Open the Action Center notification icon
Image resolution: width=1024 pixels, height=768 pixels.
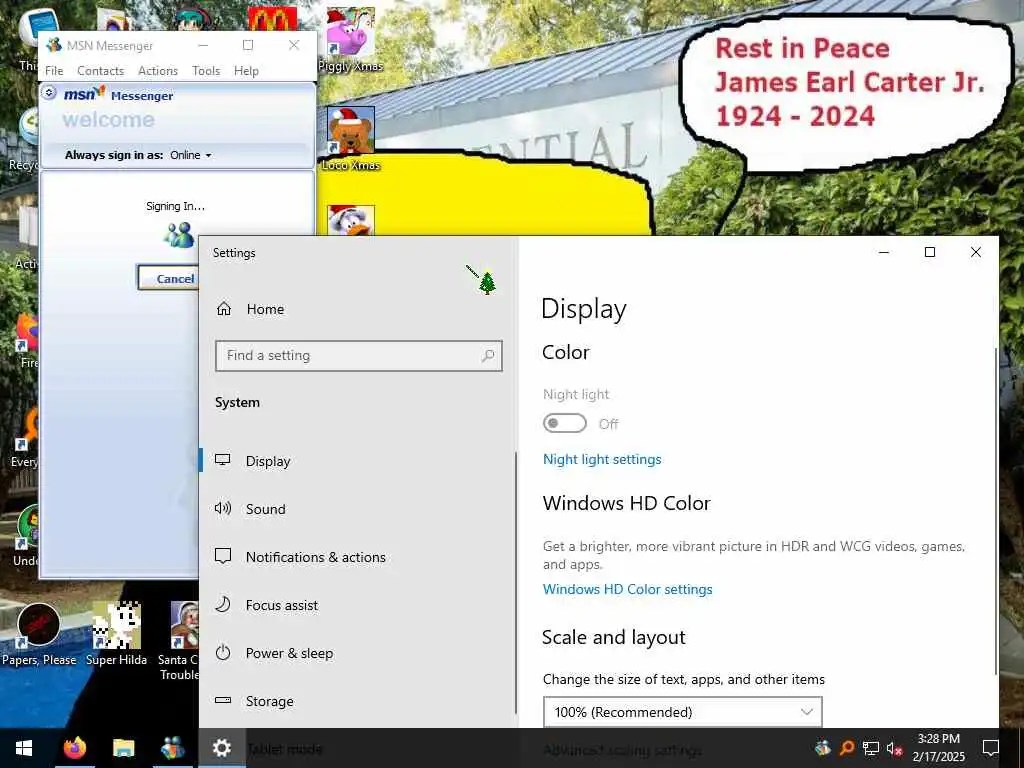point(991,748)
